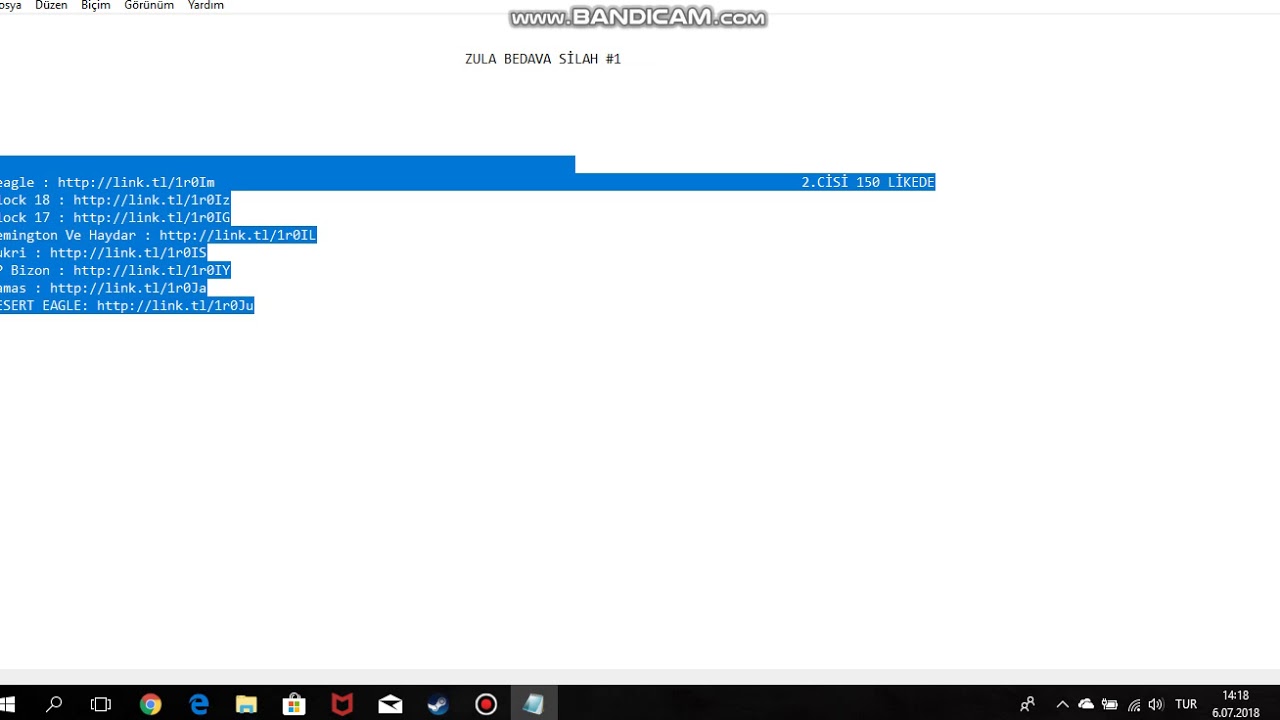The height and width of the screenshot is (720, 1280).
Task: Click the ZULA BEDAVA SİLAH #1 heading
Action: (543, 59)
